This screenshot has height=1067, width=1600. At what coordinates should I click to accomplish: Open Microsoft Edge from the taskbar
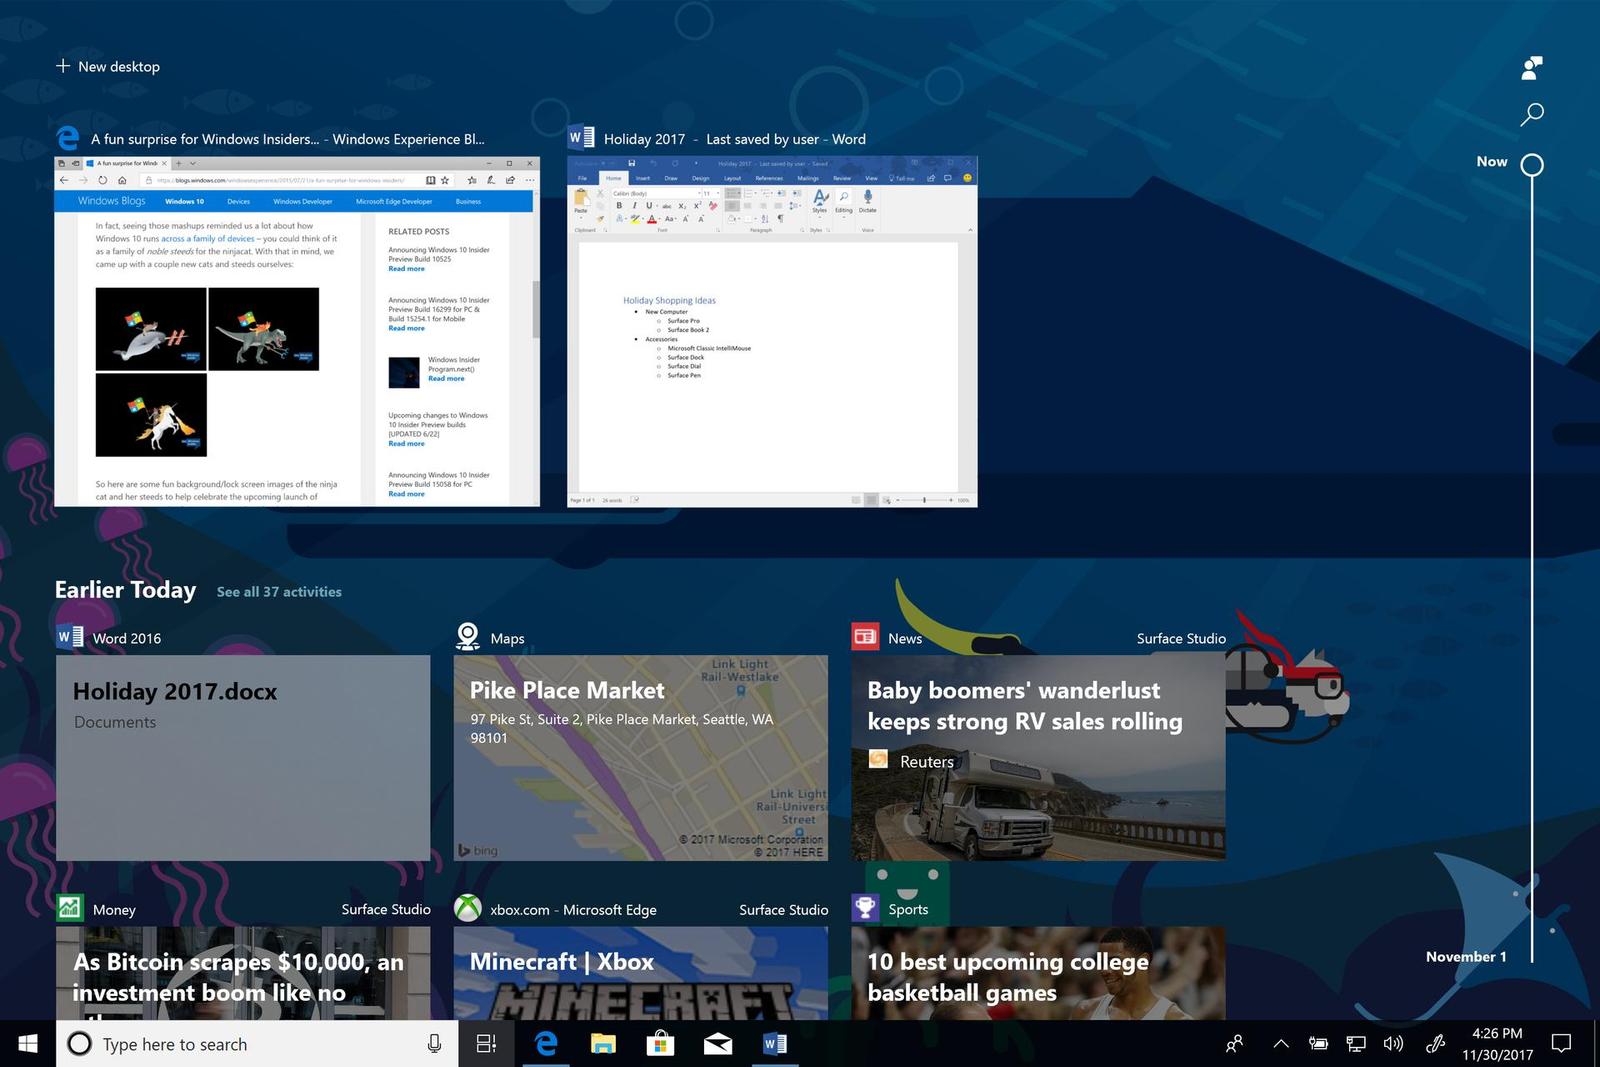coord(546,1043)
